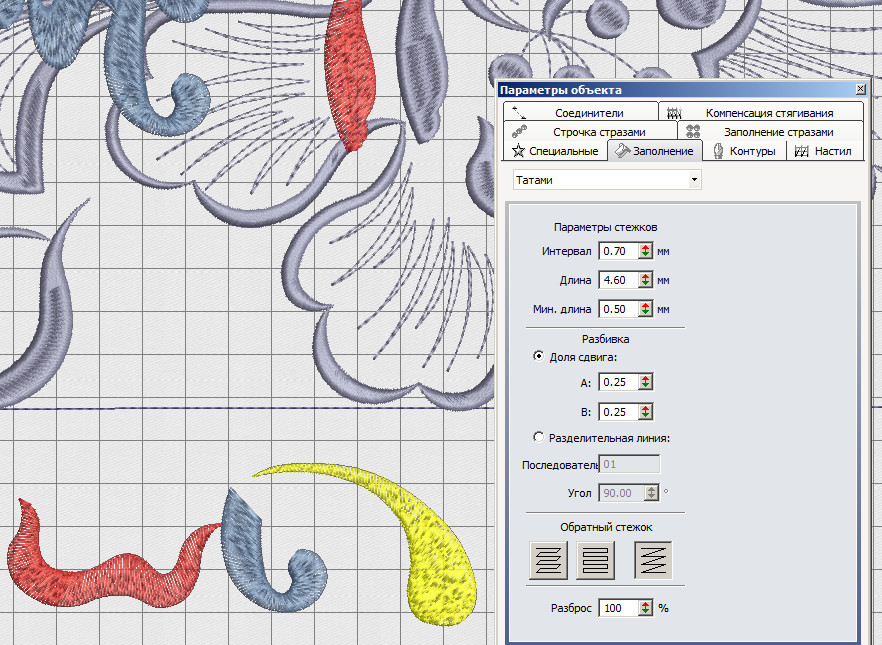Viewport: 882px width, 645px height.
Task: Adjust the Разброс spinner arrows
Action: (x=646, y=608)
